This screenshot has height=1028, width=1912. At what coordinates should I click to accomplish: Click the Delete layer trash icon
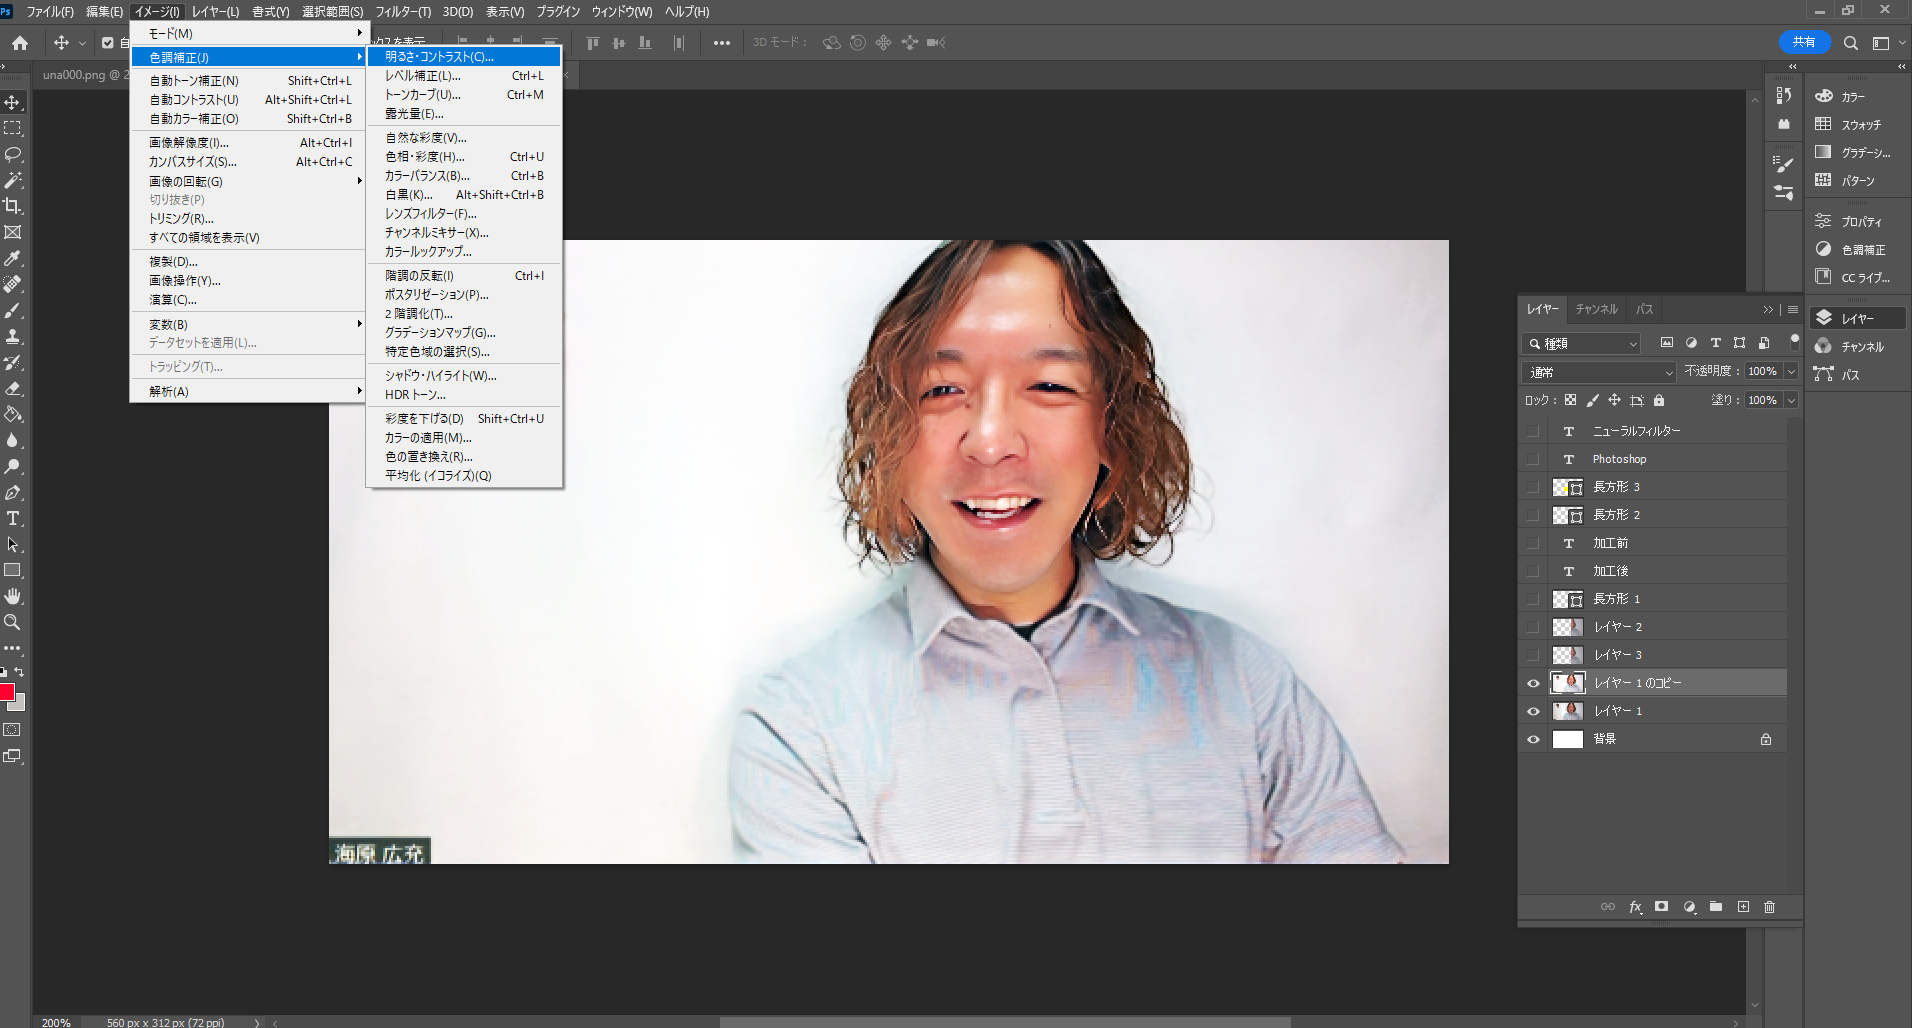tap(1769, 907)
